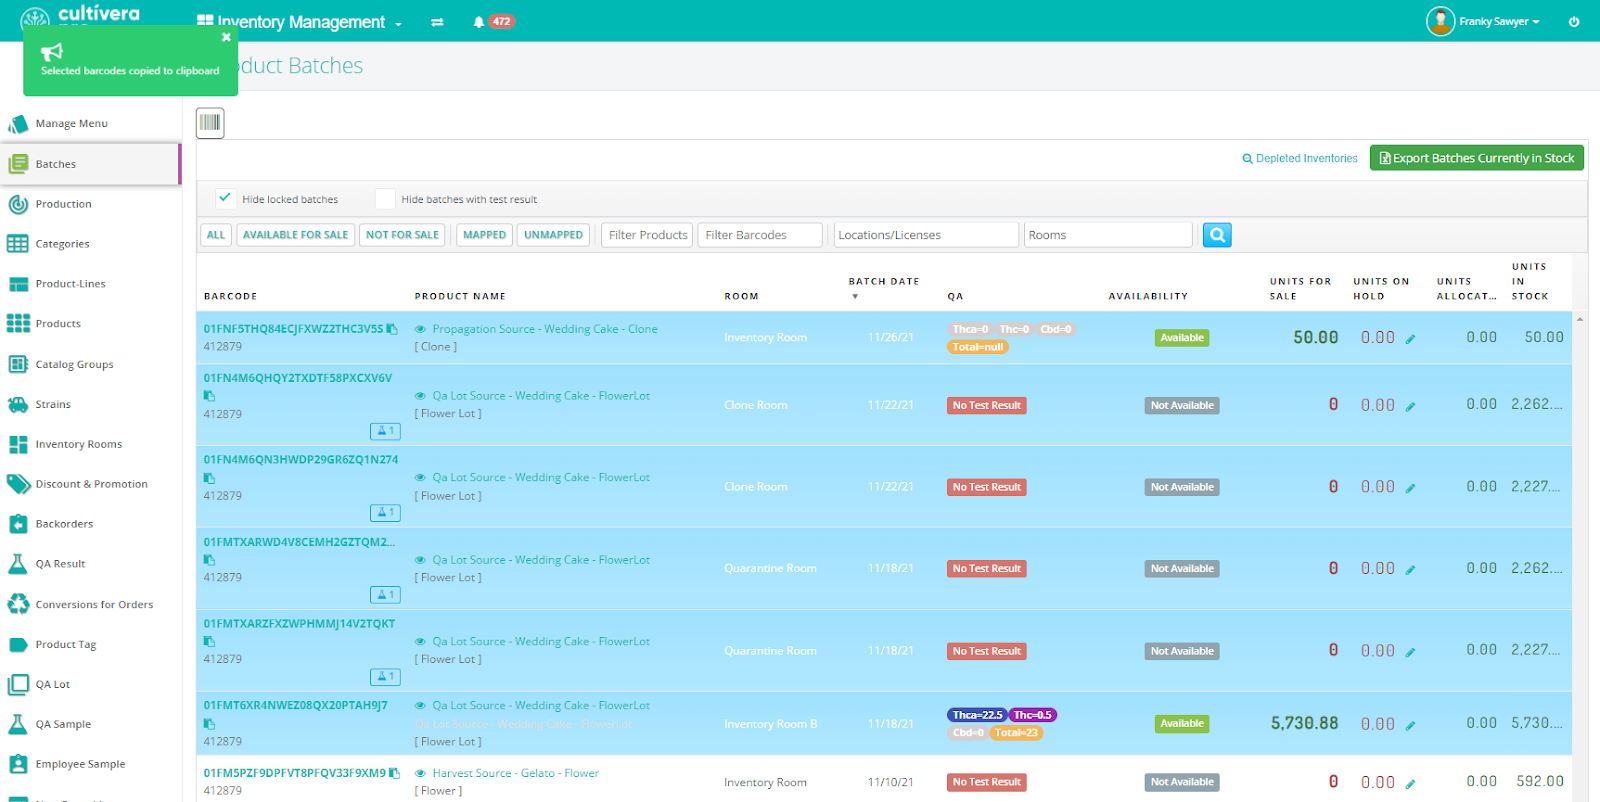Viewport: 1600px width, 802px height.
Task: Click pencil icon in 01FMT6XR4NWEZ08QX20PTAH9J7 row
Action: point(1410,725)
